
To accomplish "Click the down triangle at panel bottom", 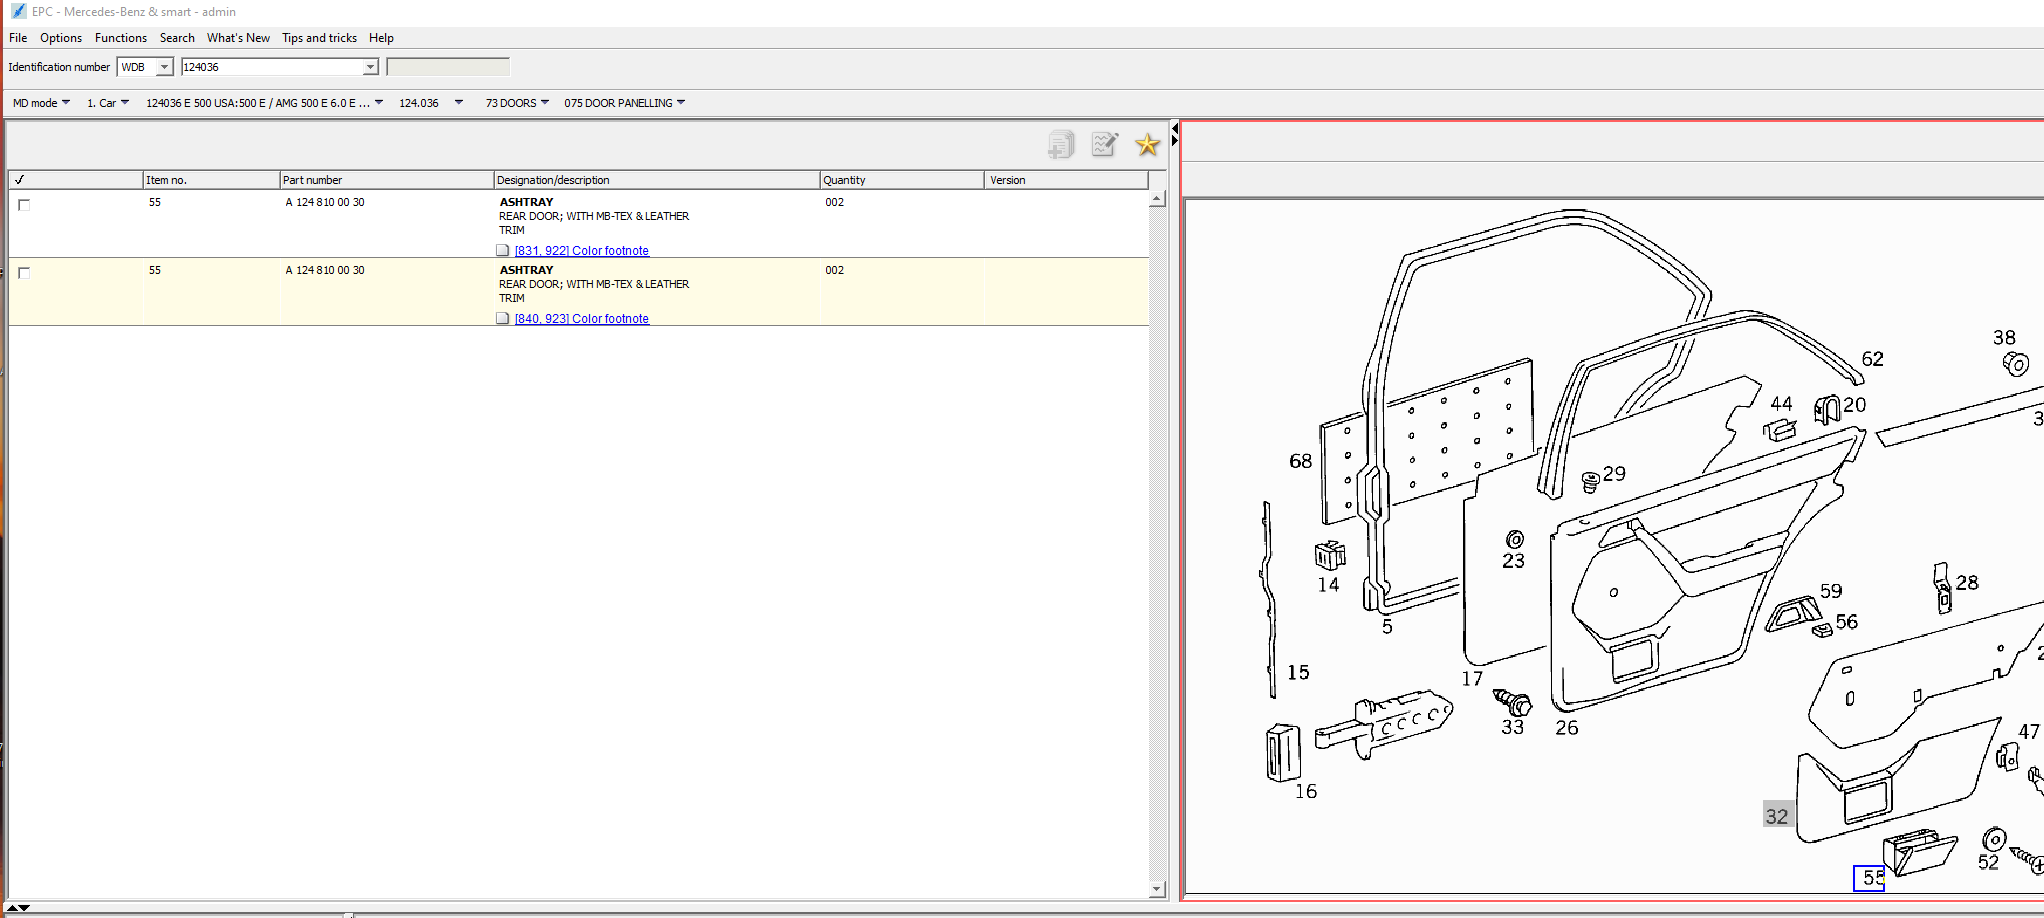I will point(24,908).
